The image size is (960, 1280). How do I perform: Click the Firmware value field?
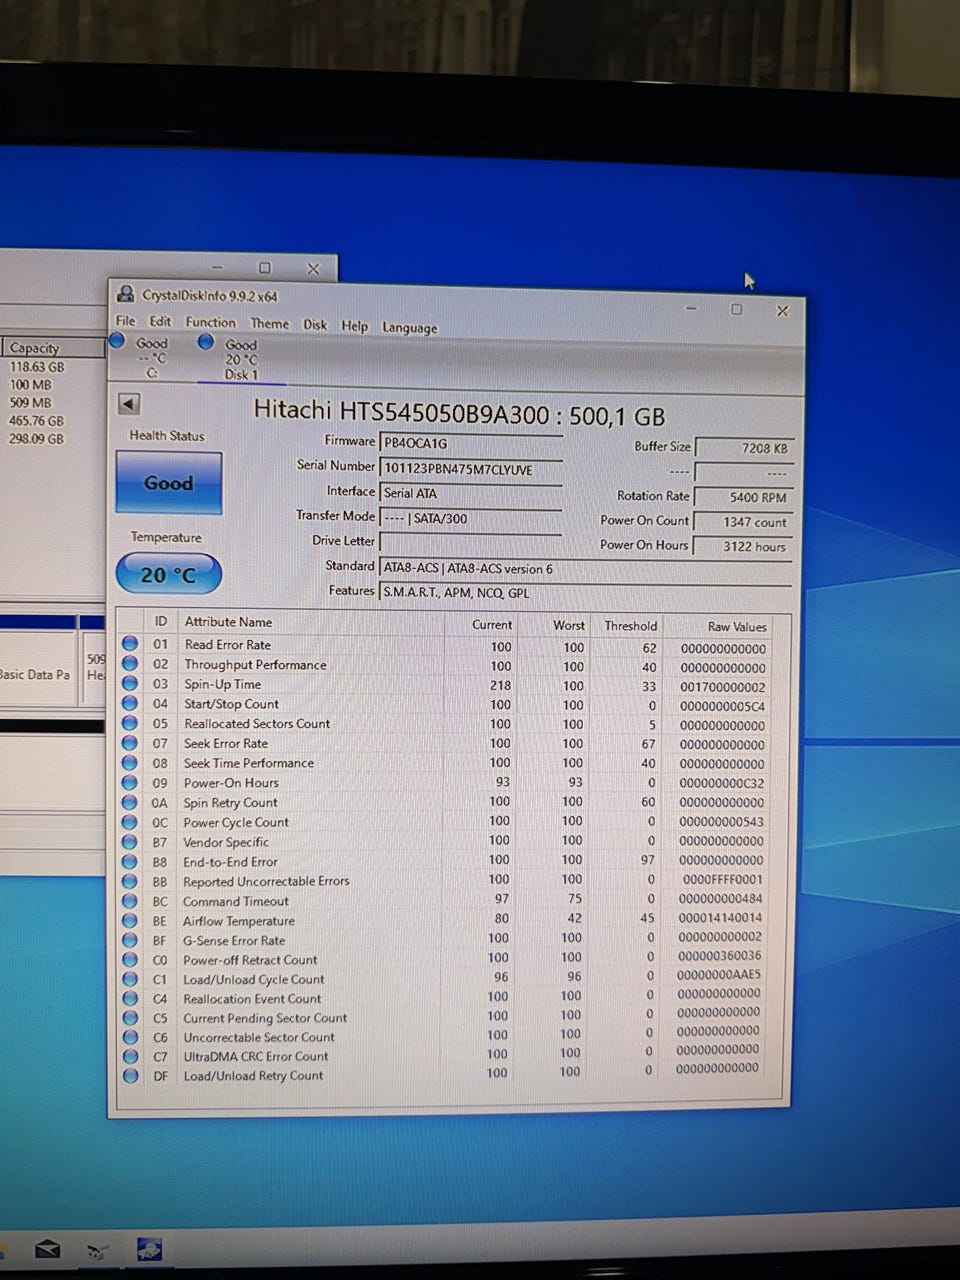(x=470, y=443)
